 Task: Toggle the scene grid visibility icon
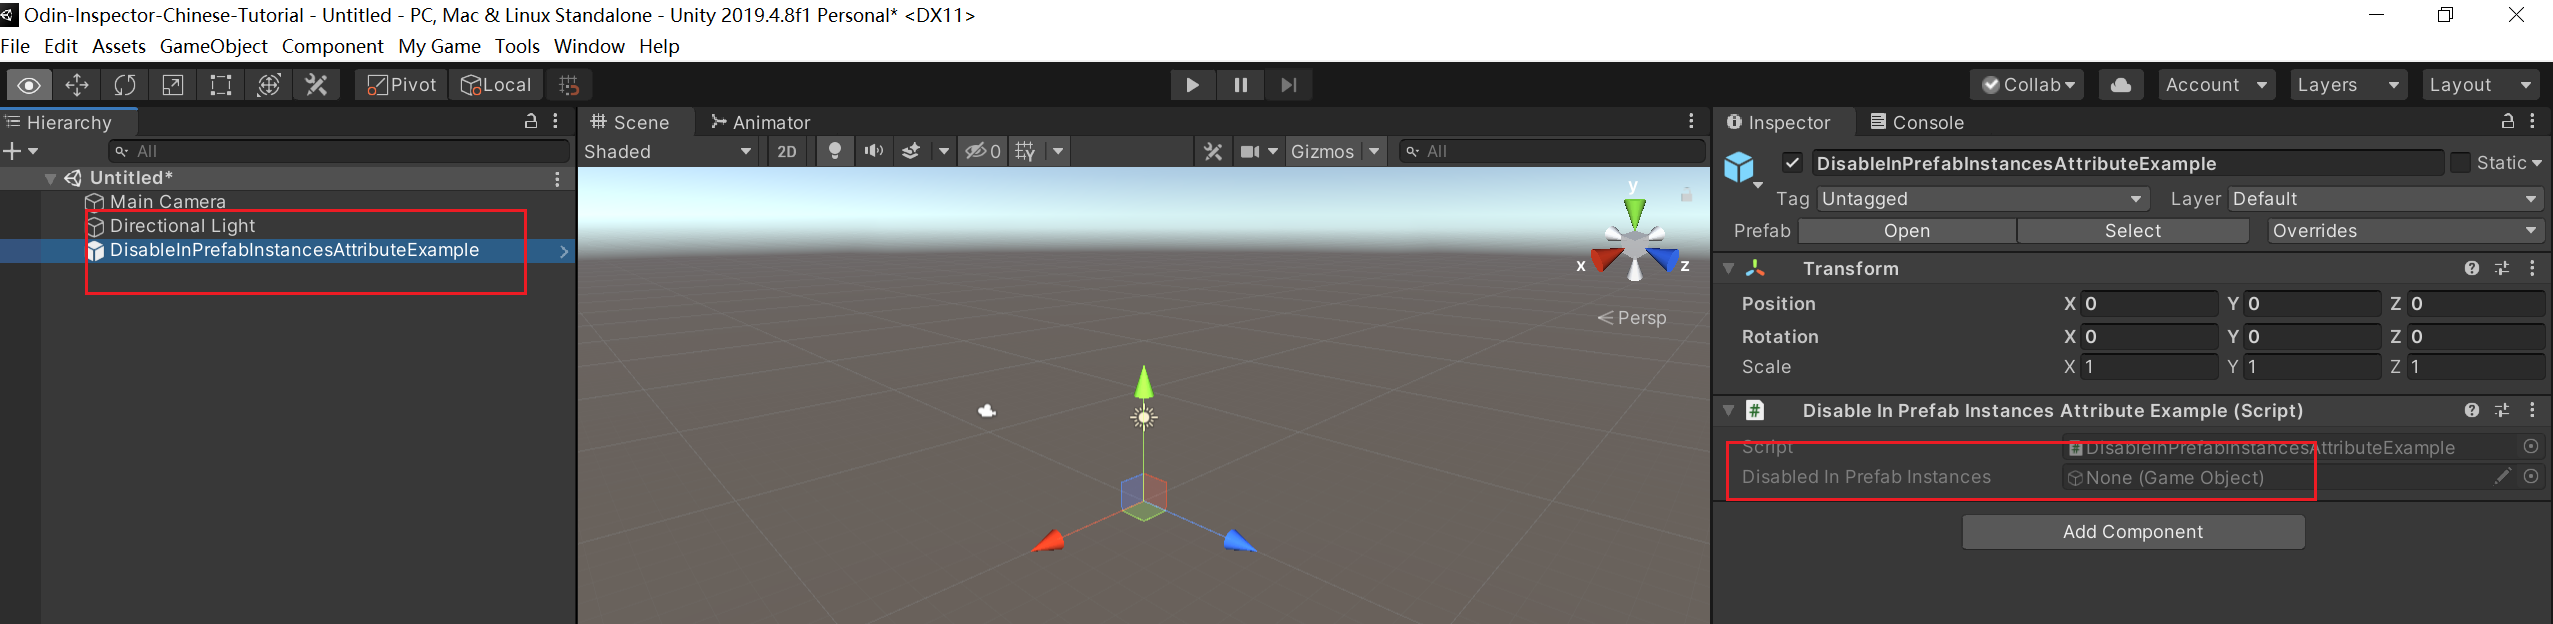(x=1025, y=151)
